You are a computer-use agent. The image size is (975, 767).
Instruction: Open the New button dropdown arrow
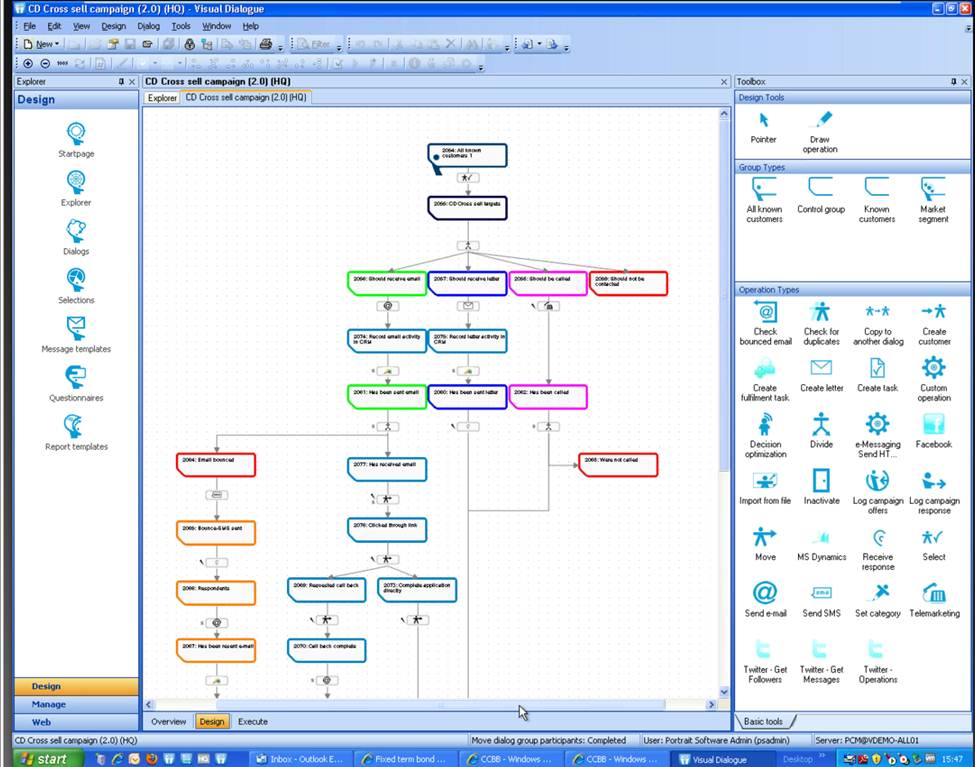coord(55,44)
